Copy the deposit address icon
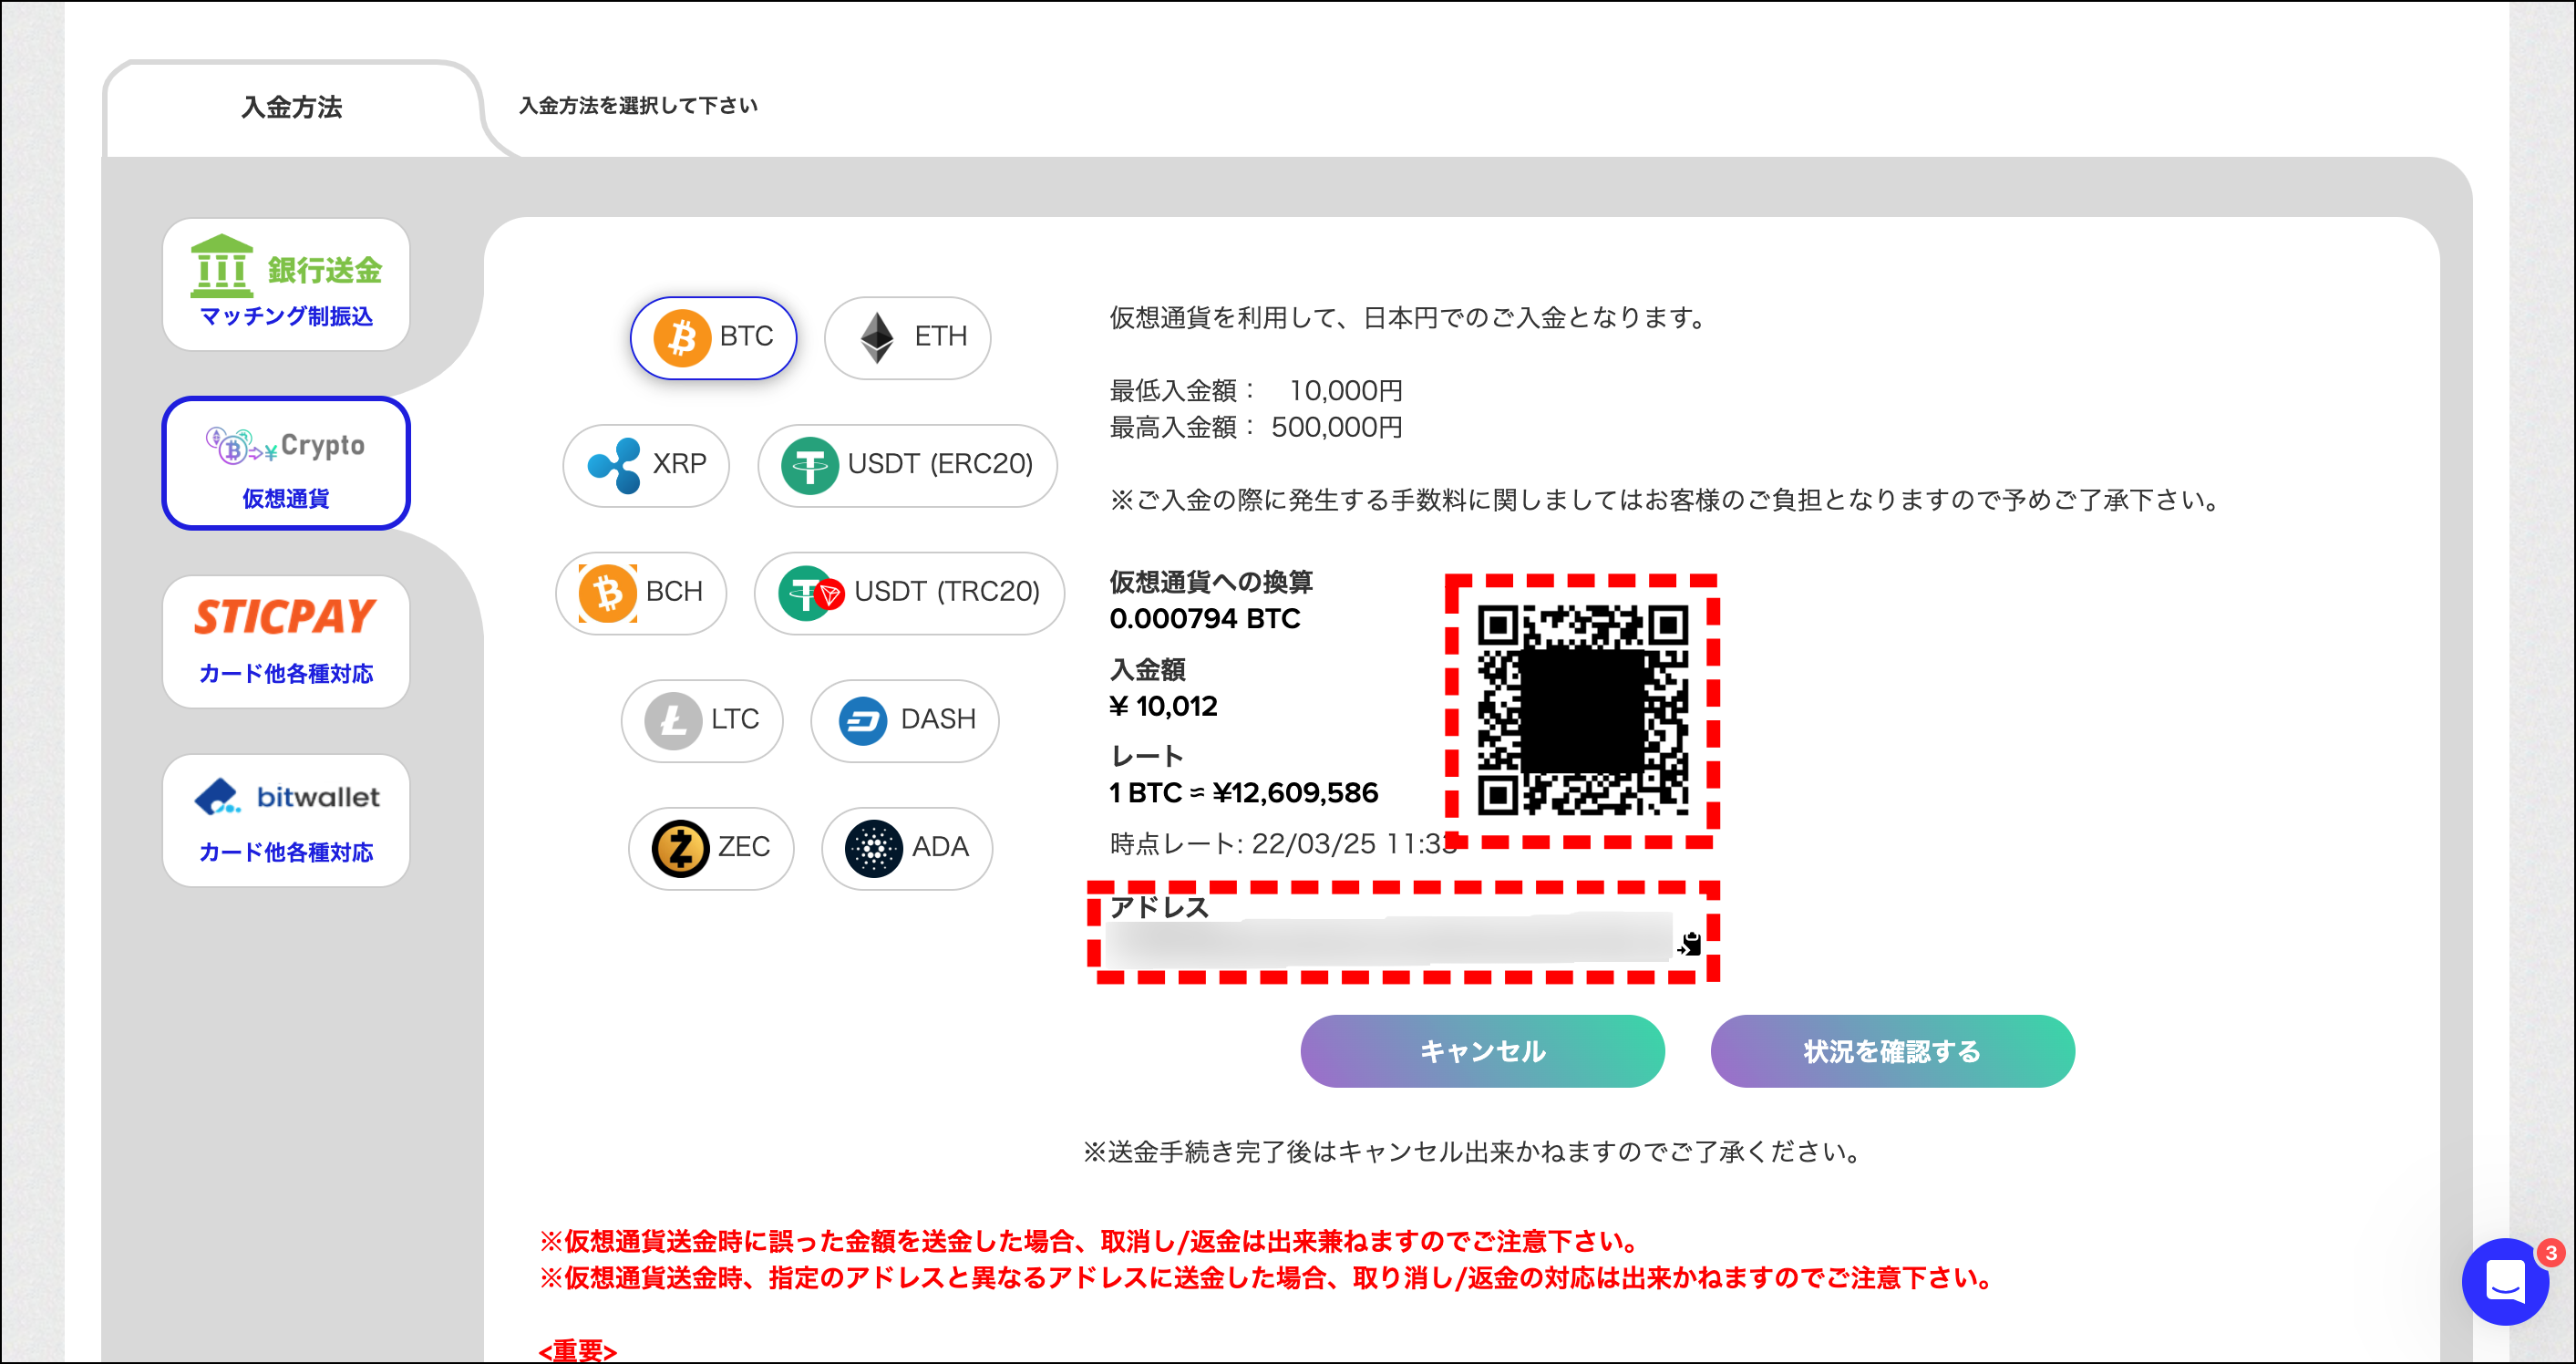The image size is (2576, 1364). point(1690,942)
